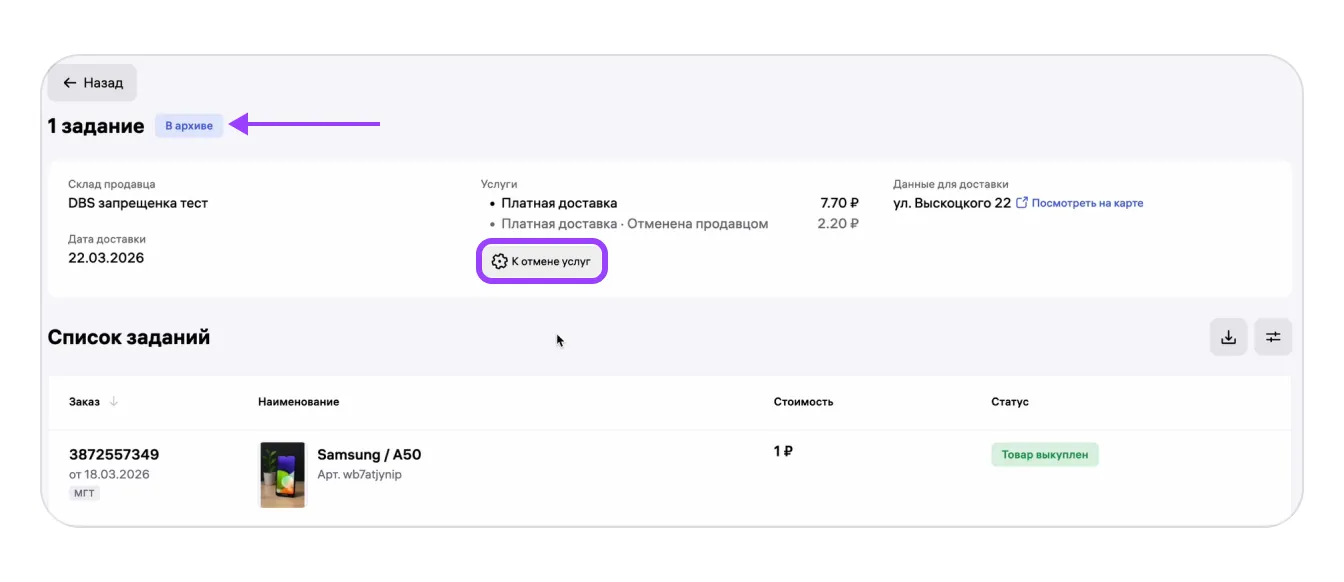The height and width of the screenshot is (582, 1344).
Task: Click the Товар выкуплен status badge
Action: [x=1045, y=455]
